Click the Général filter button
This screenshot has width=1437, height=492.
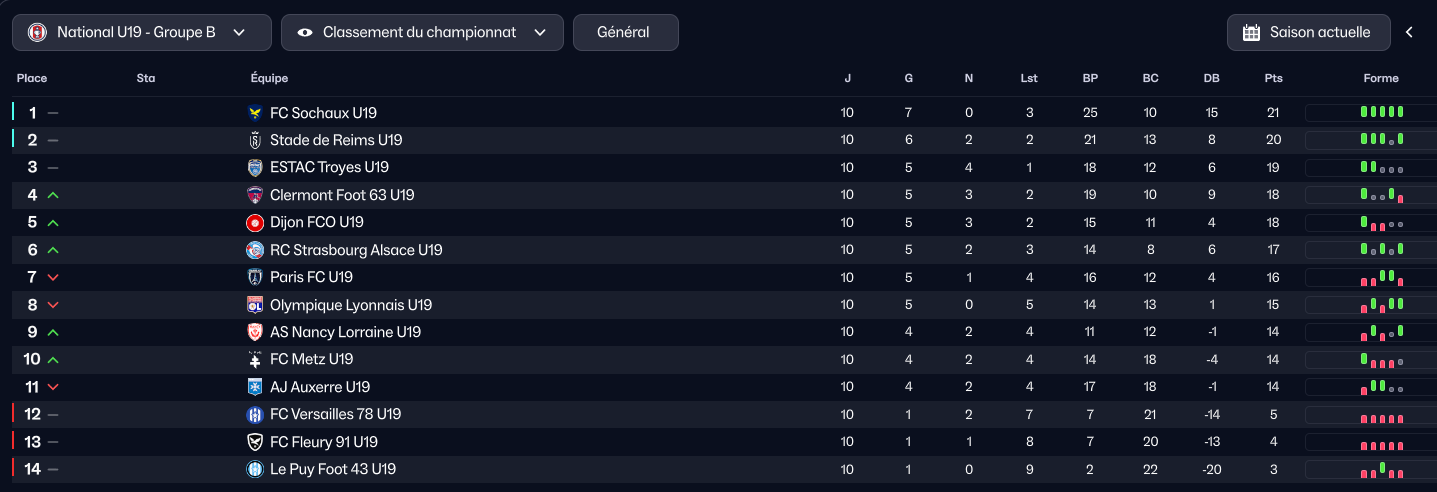click(x=625, y=32)
